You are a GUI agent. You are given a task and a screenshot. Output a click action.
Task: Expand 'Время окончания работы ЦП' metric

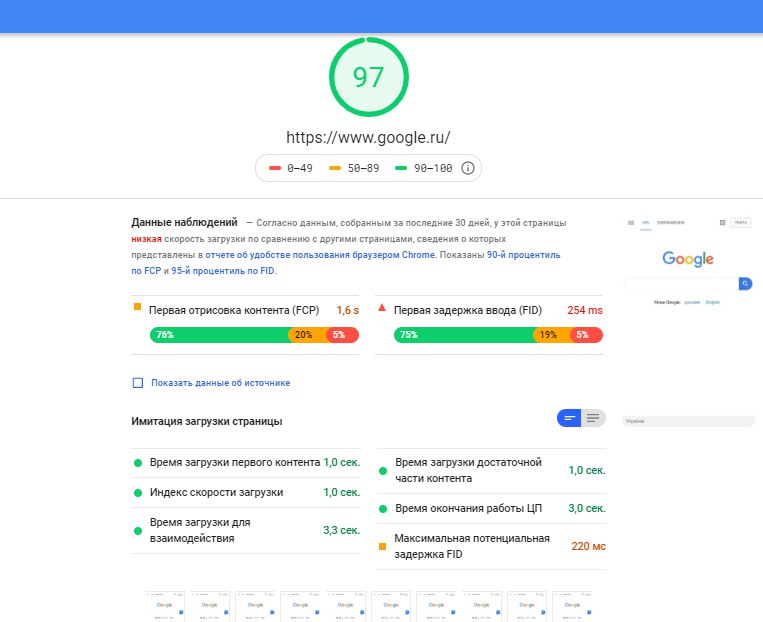491,509
